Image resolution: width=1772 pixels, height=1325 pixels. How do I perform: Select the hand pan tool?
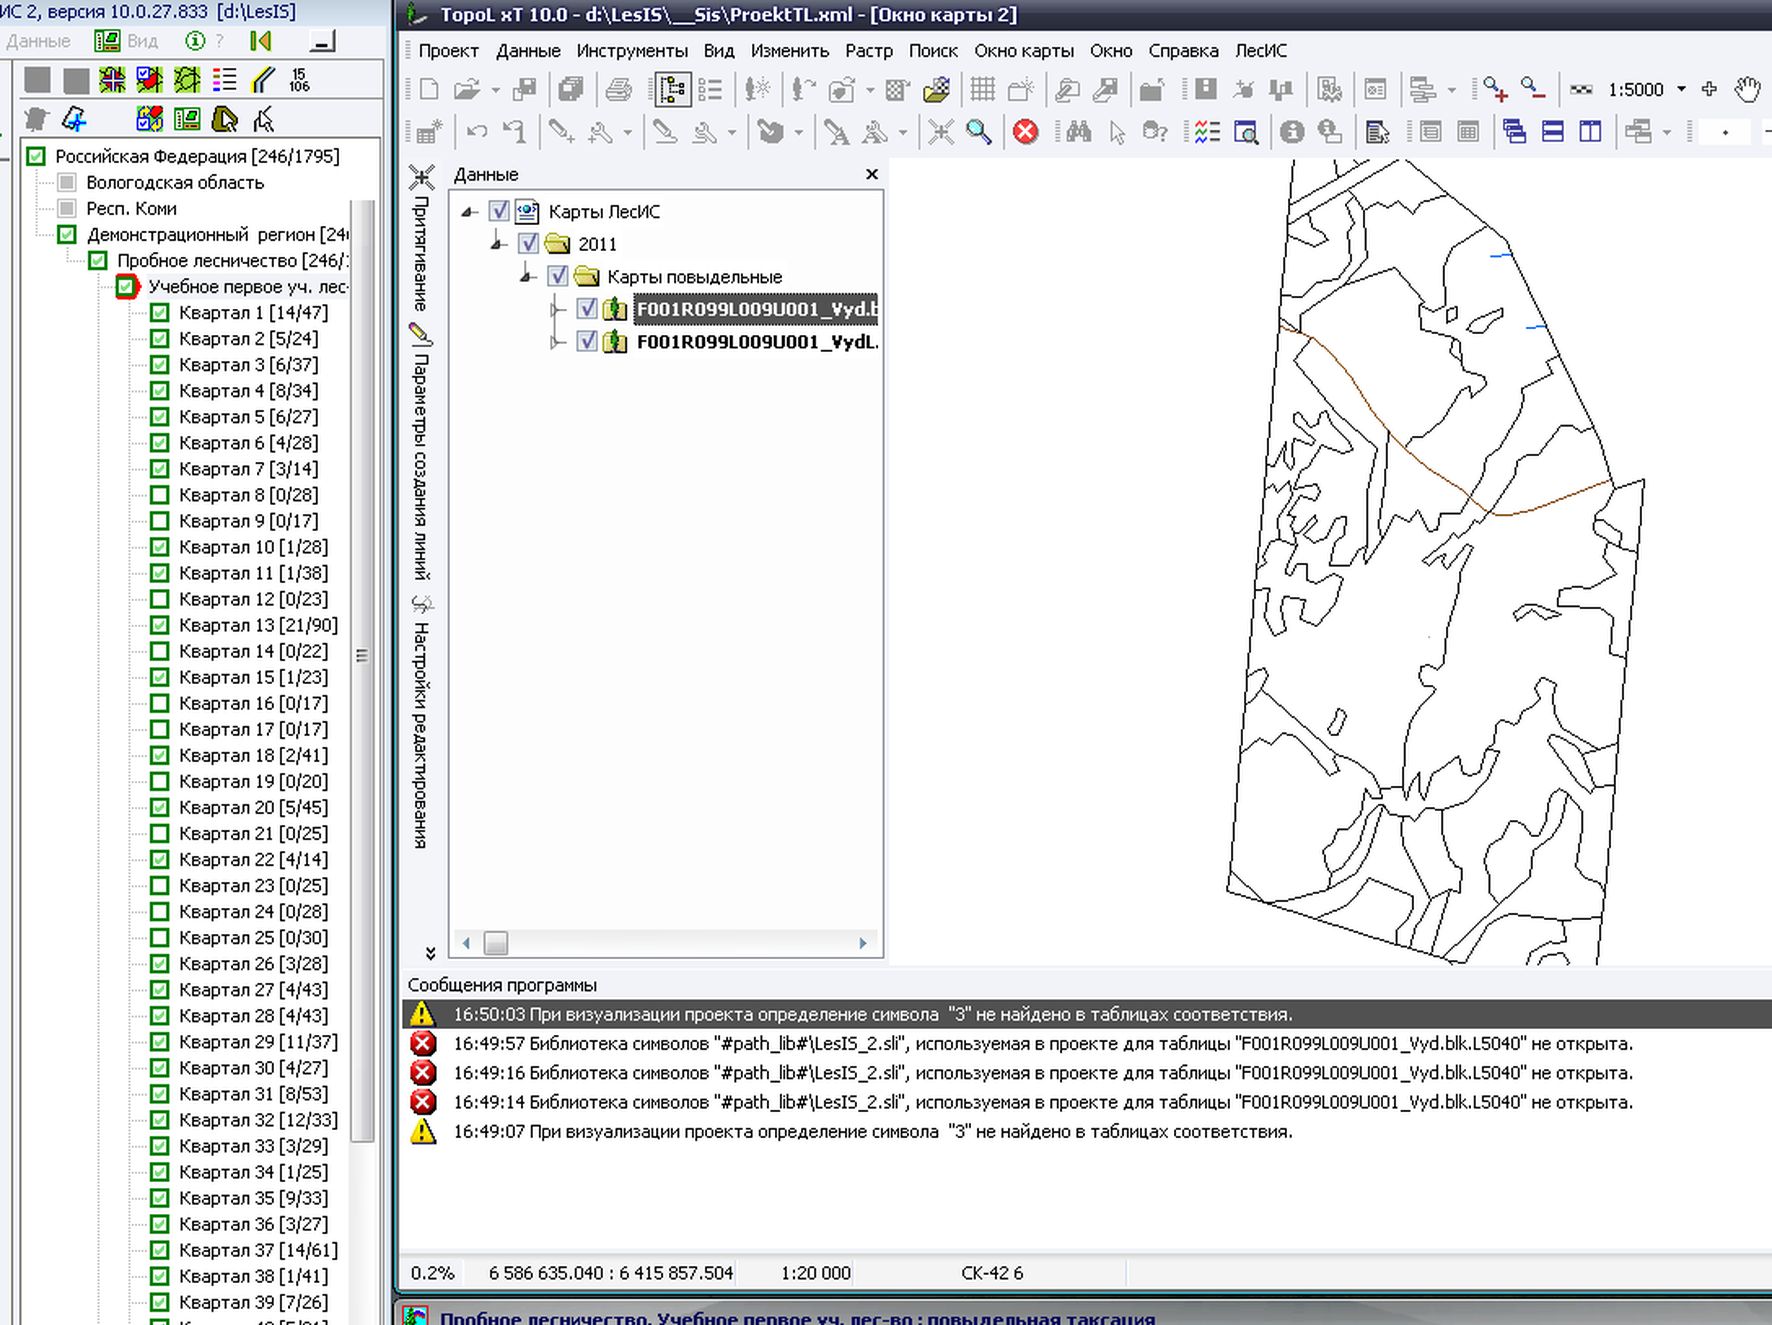pyautogui.click(x=1747, y=90)
